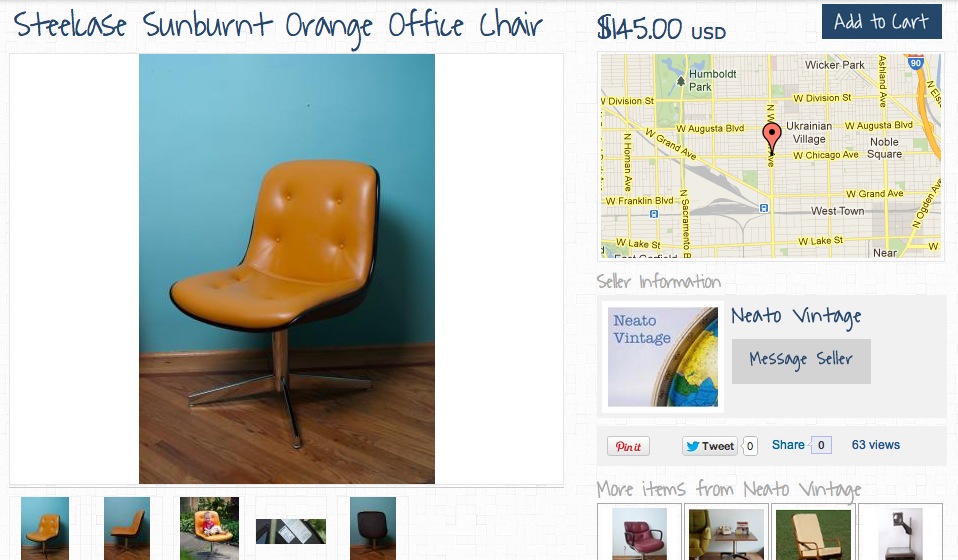The height and width of the screenshot is (560, 958).
Task: Open the burgundy office chair item
Action: (639, 533)
